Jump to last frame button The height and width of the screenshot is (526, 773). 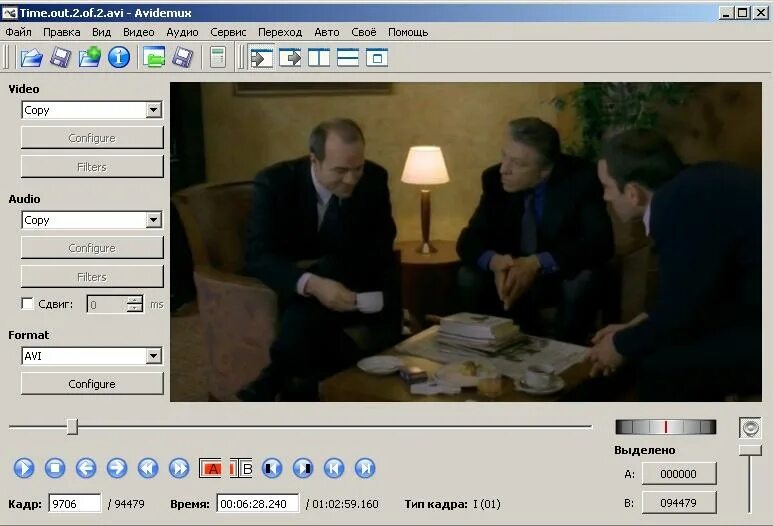tap(365, 468)
